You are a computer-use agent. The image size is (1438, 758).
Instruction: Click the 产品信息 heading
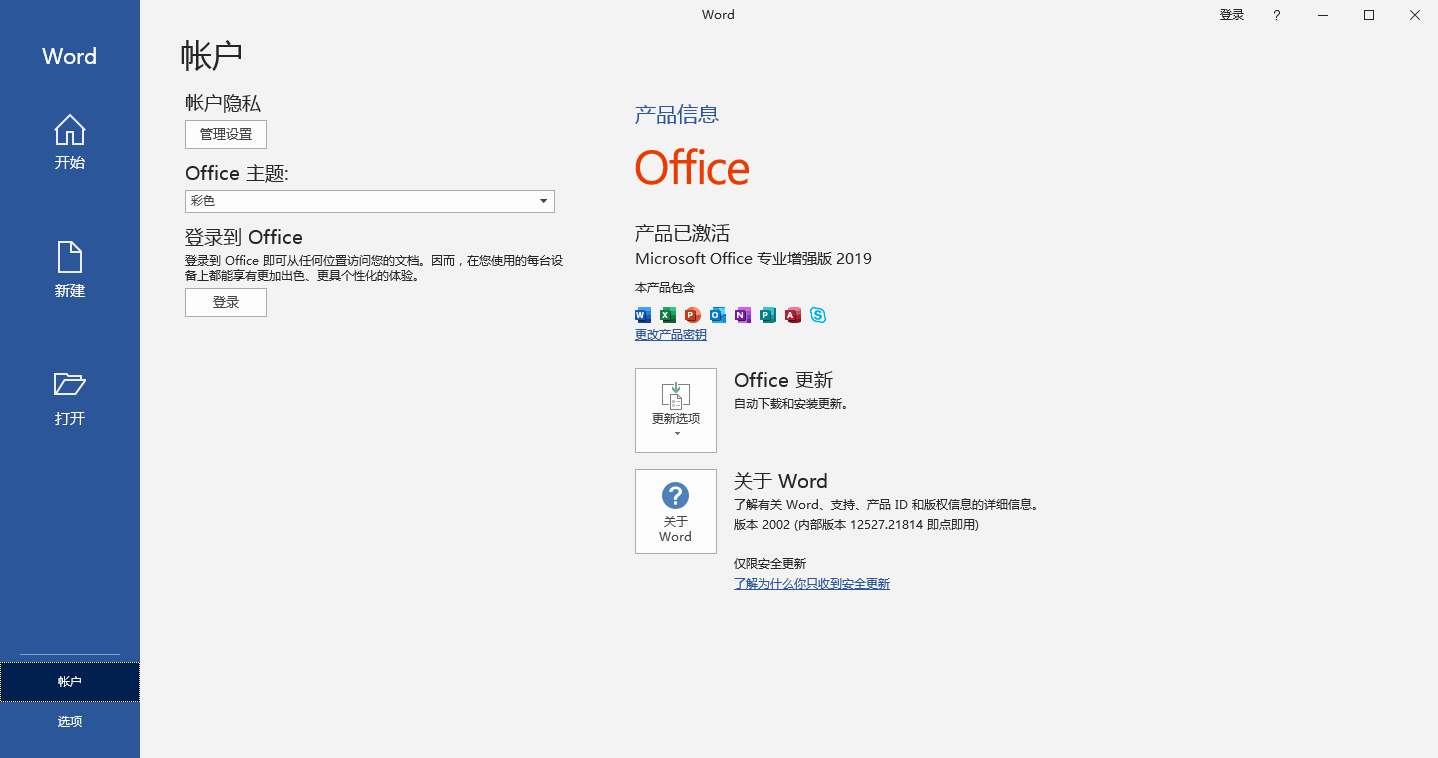tap(677, 115)
